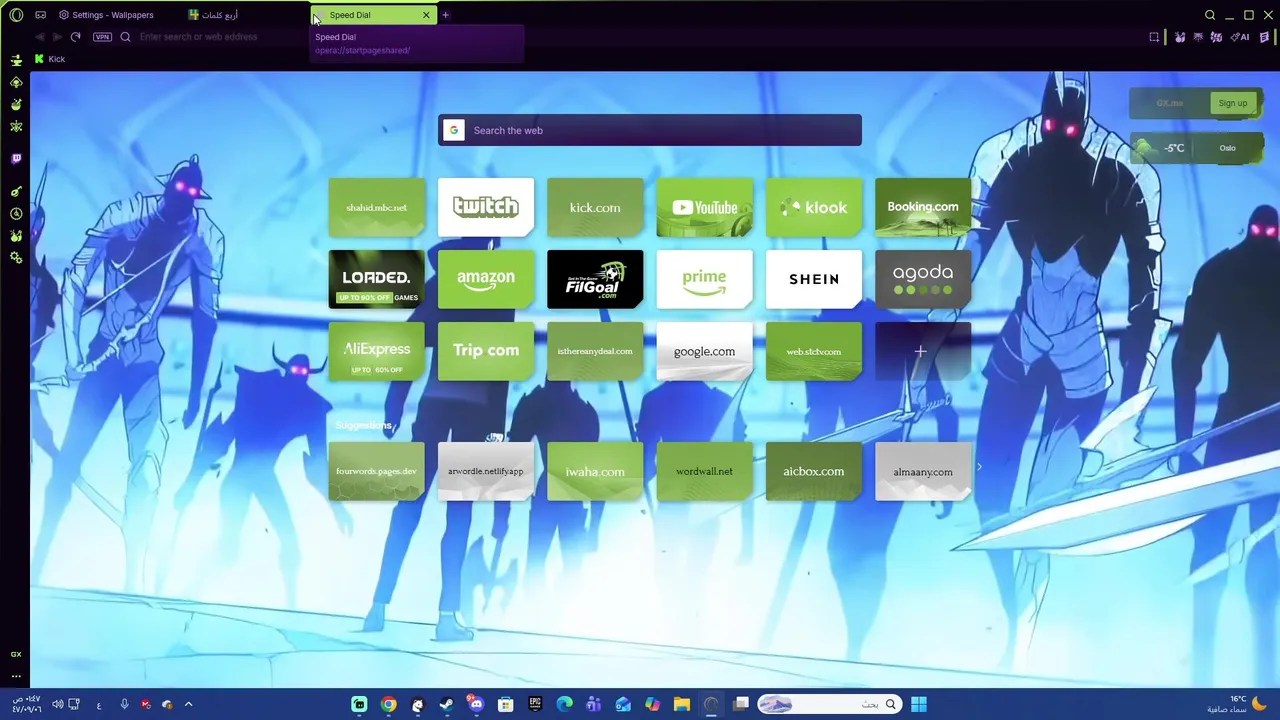Open File Explorer from the taskbar

682,705
